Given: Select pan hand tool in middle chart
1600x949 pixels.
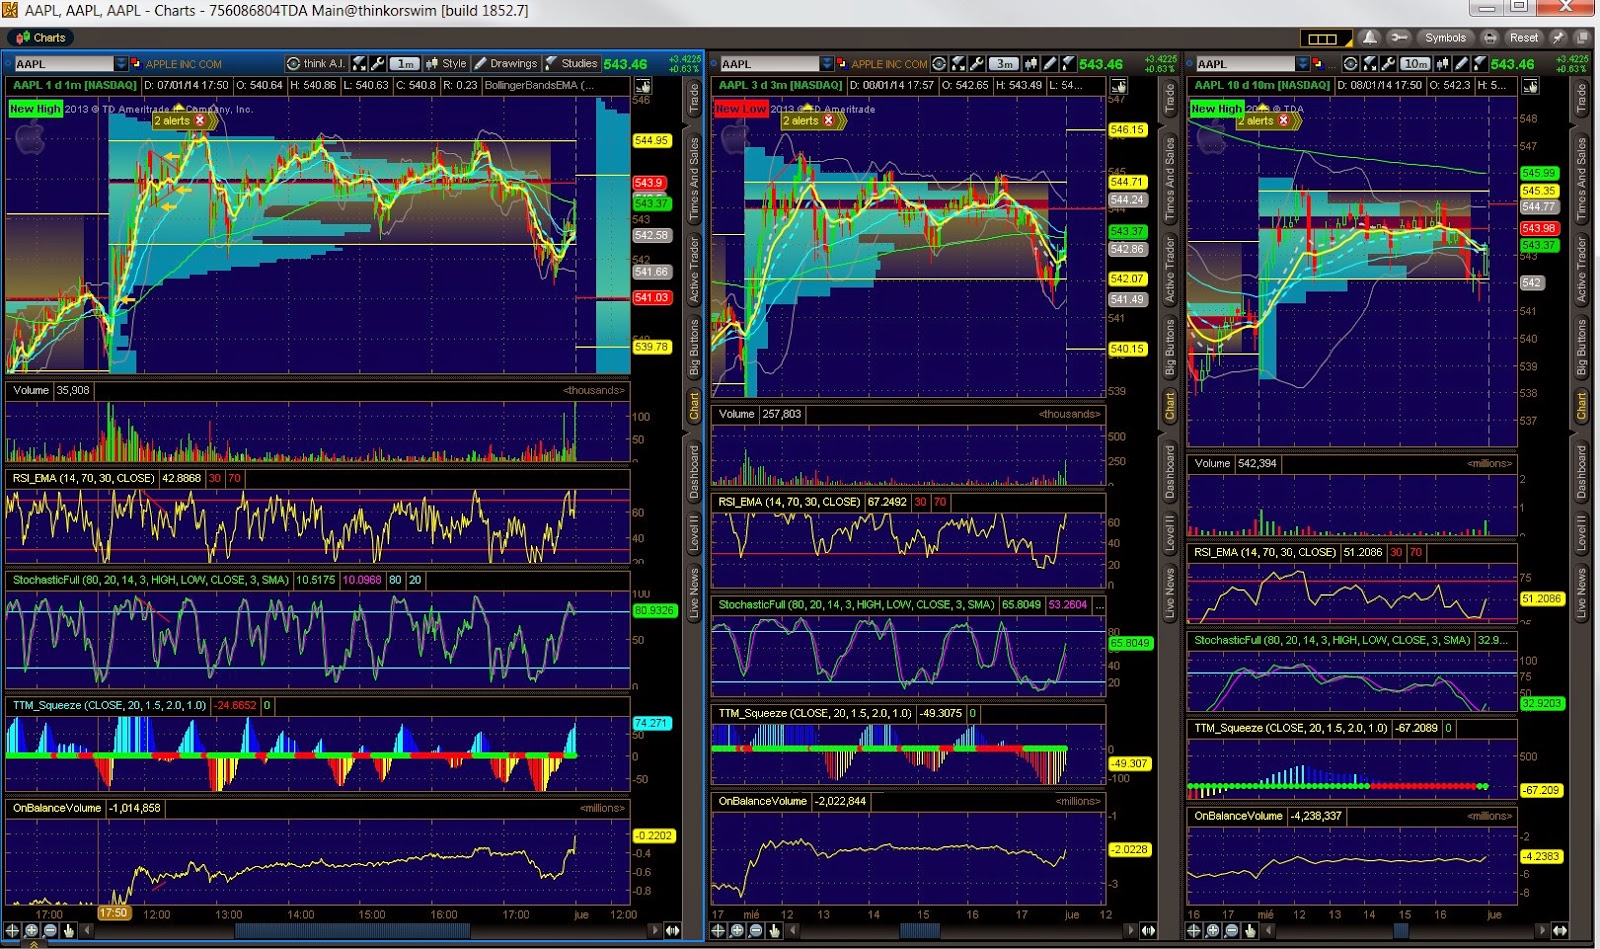Looking at the screenshot, I should point(774,930).
